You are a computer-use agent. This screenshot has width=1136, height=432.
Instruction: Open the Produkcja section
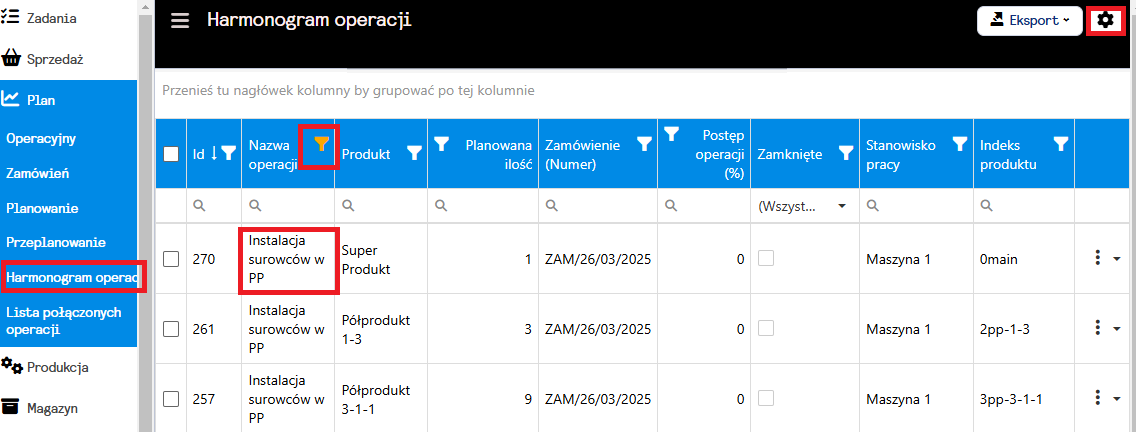58,367
